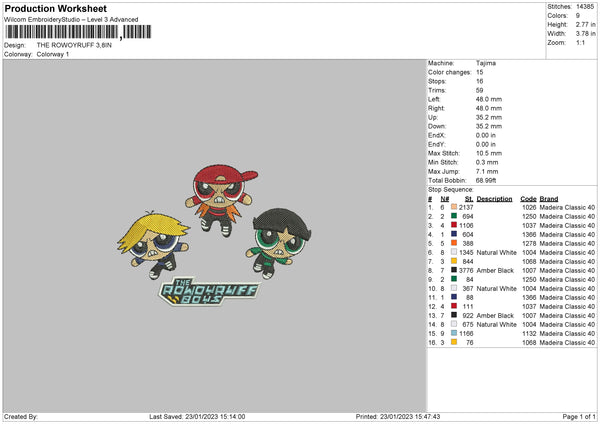600x424 pixels.
Task: Click the Min Stitch value 0.3 mm
Action: (487, 162)
